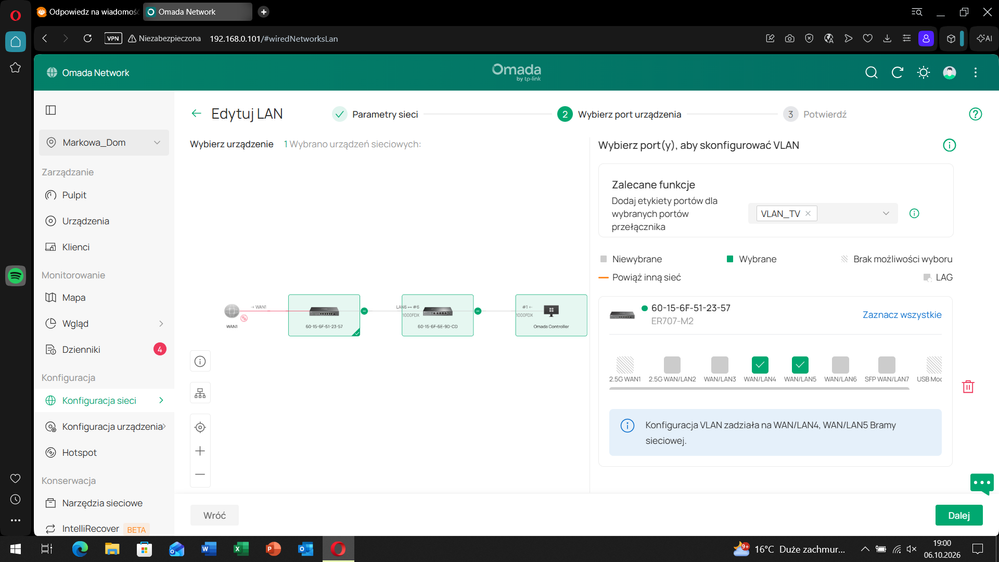The width and height of the screenshot is (999, 562).
Task: Select the Omada Controller node in topology
Action: coord(551,315)
